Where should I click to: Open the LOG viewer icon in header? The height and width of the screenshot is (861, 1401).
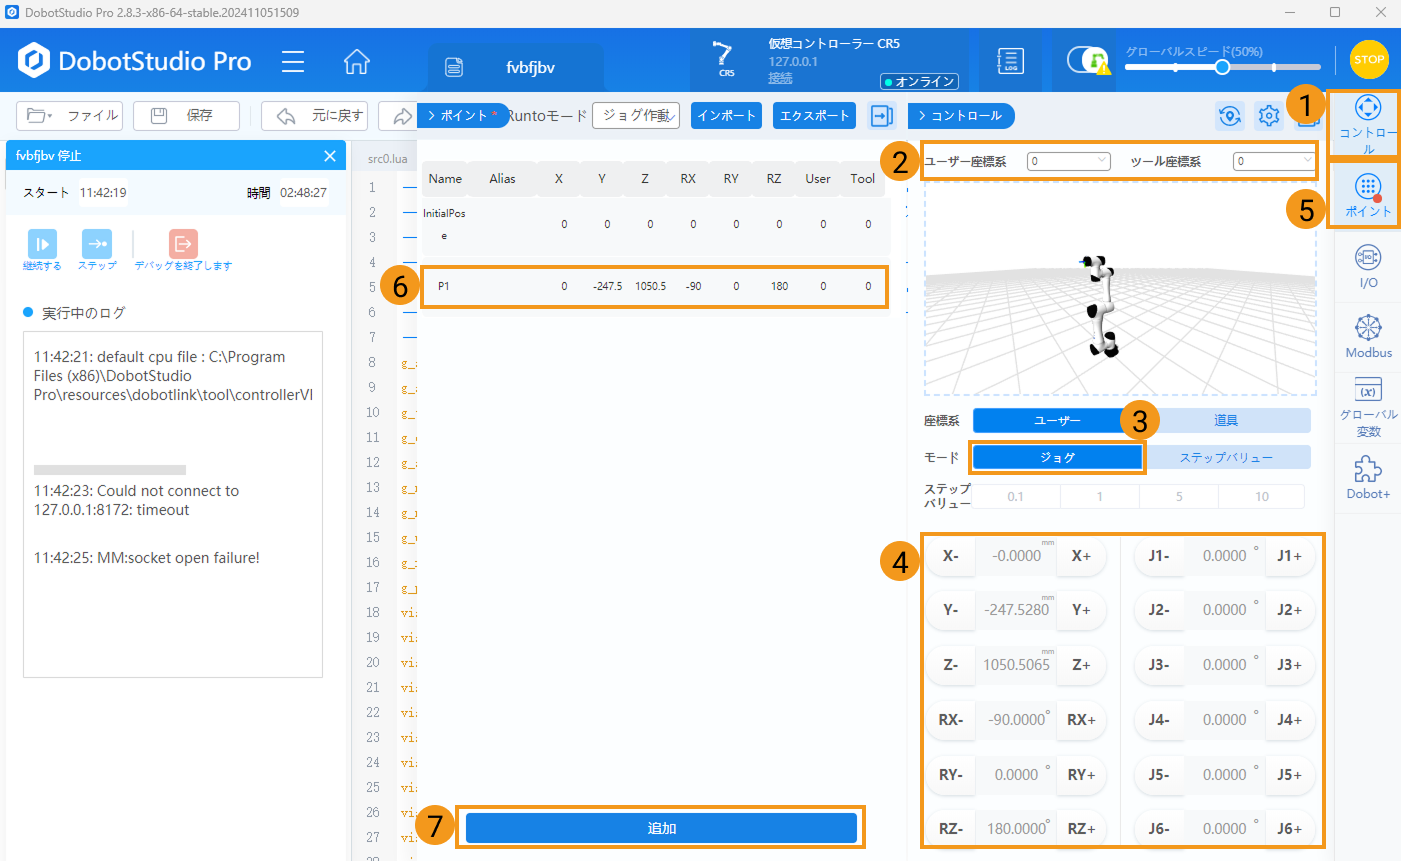click(x=1010, y=62)
